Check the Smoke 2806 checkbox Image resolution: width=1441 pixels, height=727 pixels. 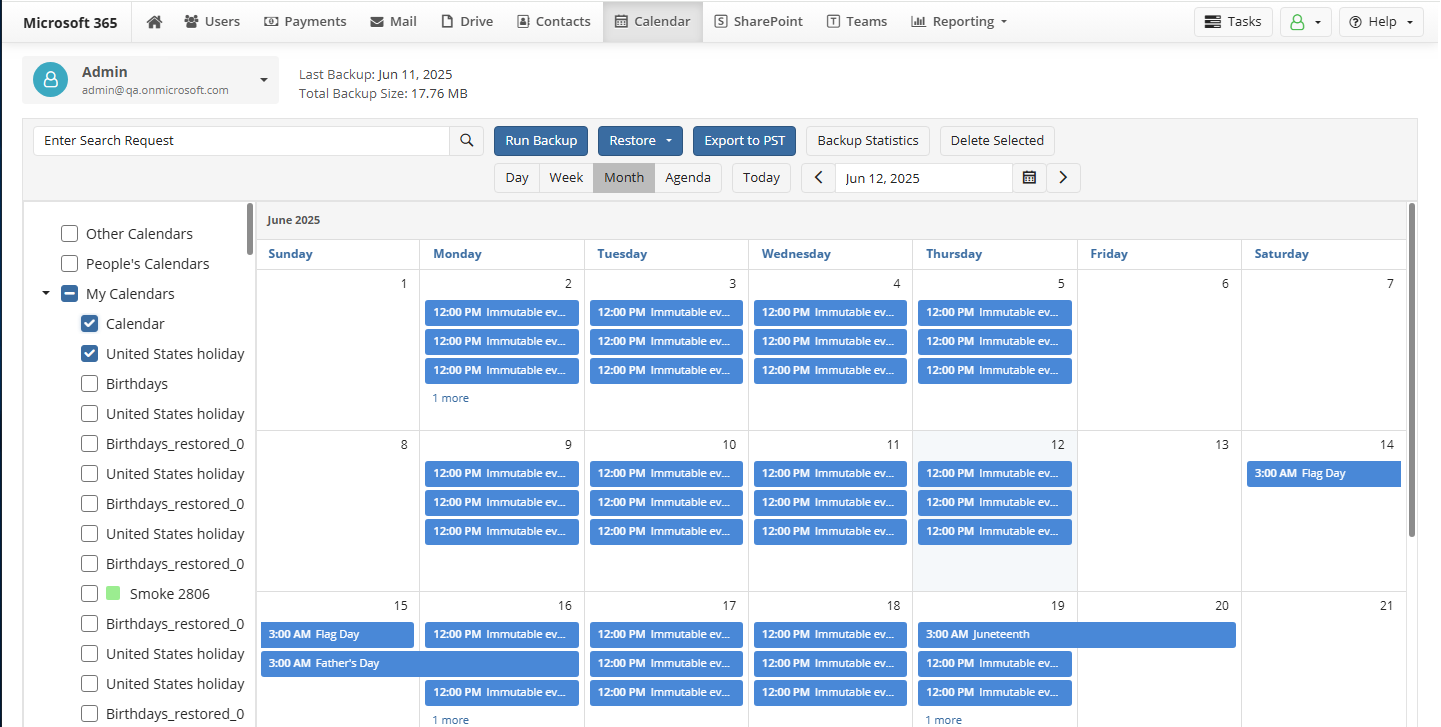pyautogui.click(x=89, y=594)
